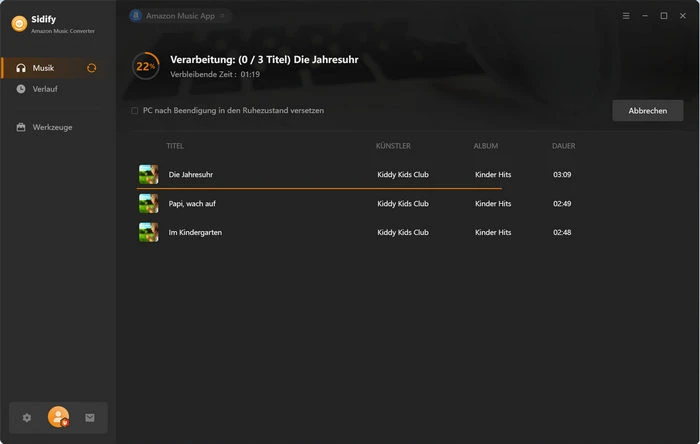Viewport: 700px width, 444px height.
Task: Click the KÜNSTLER column header
Action: tap(393, 146)
